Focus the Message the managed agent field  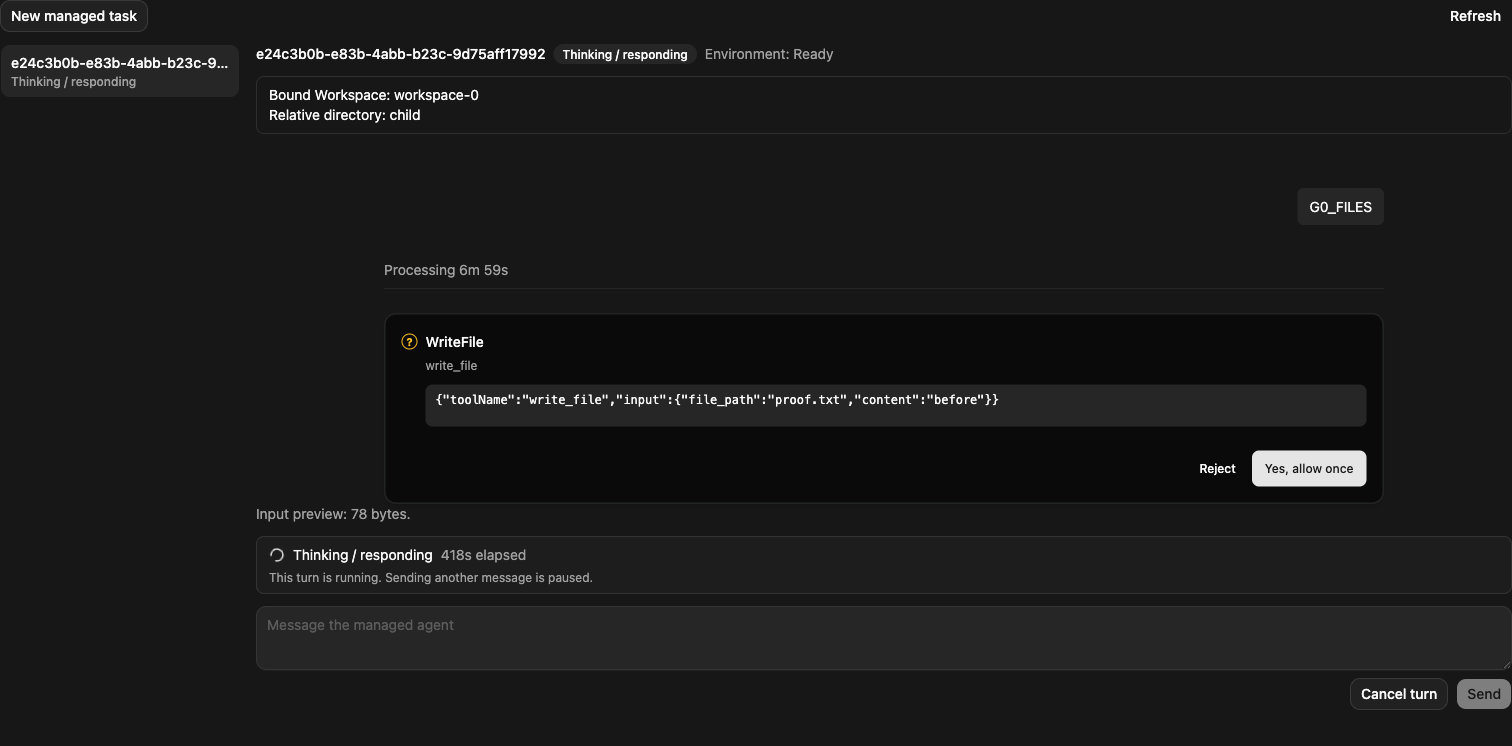[883, 638]
